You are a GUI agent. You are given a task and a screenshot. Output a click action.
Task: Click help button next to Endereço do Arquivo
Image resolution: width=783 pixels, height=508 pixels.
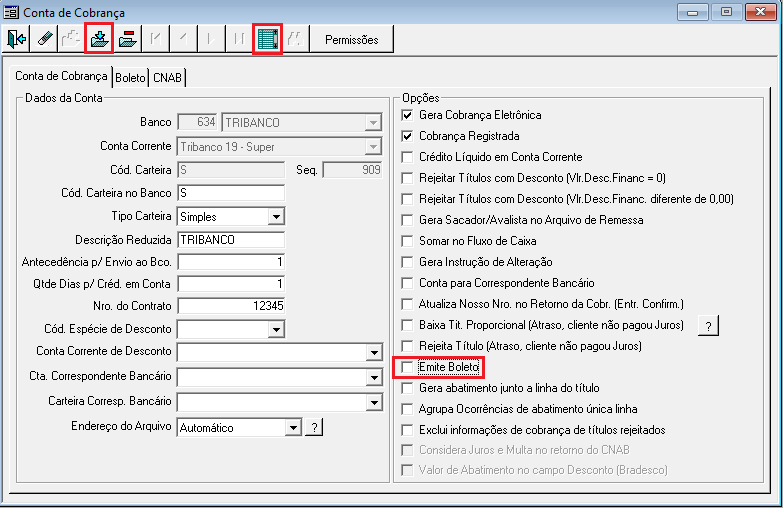314,428
